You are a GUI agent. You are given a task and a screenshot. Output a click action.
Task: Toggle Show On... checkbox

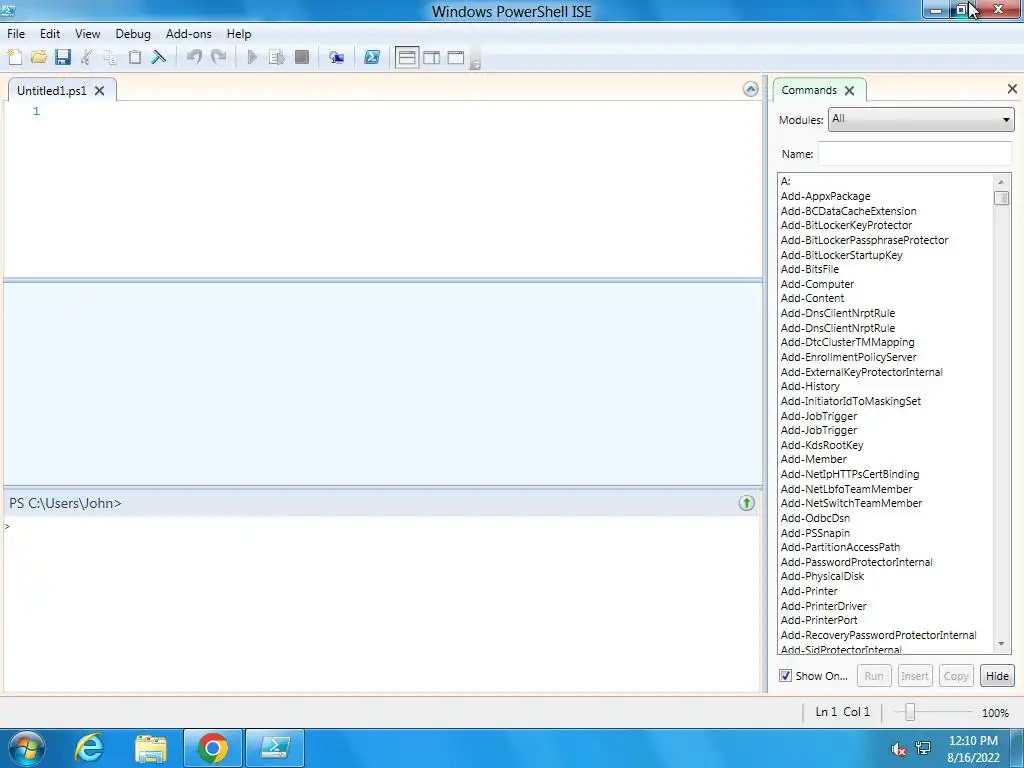pos(786,676)
